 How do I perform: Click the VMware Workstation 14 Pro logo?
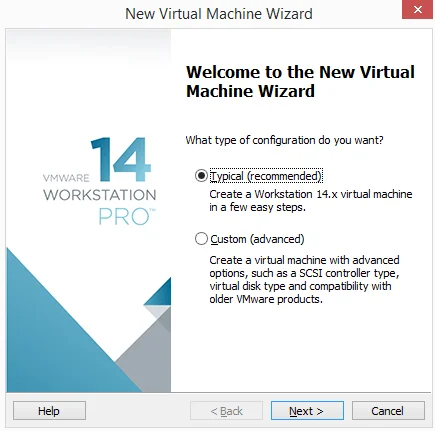tap(99, 181)
